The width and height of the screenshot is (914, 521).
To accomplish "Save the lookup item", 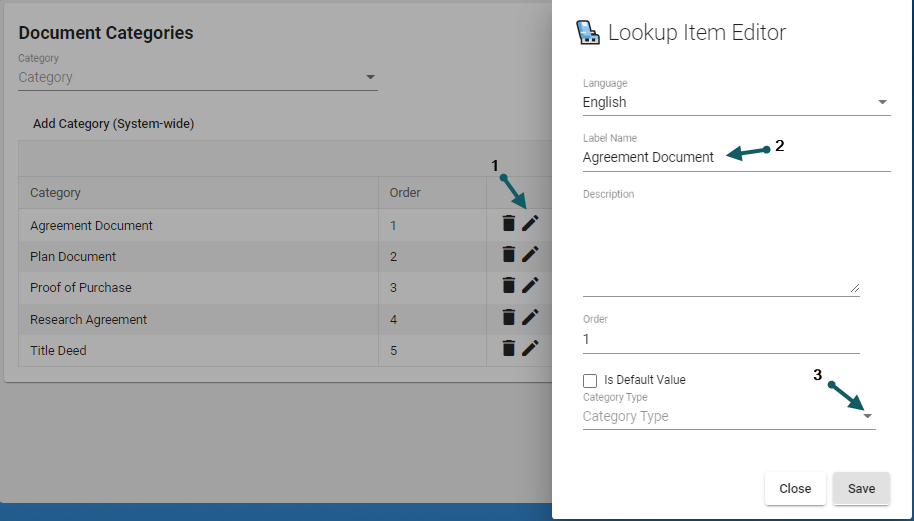I will tap(861, 489).
